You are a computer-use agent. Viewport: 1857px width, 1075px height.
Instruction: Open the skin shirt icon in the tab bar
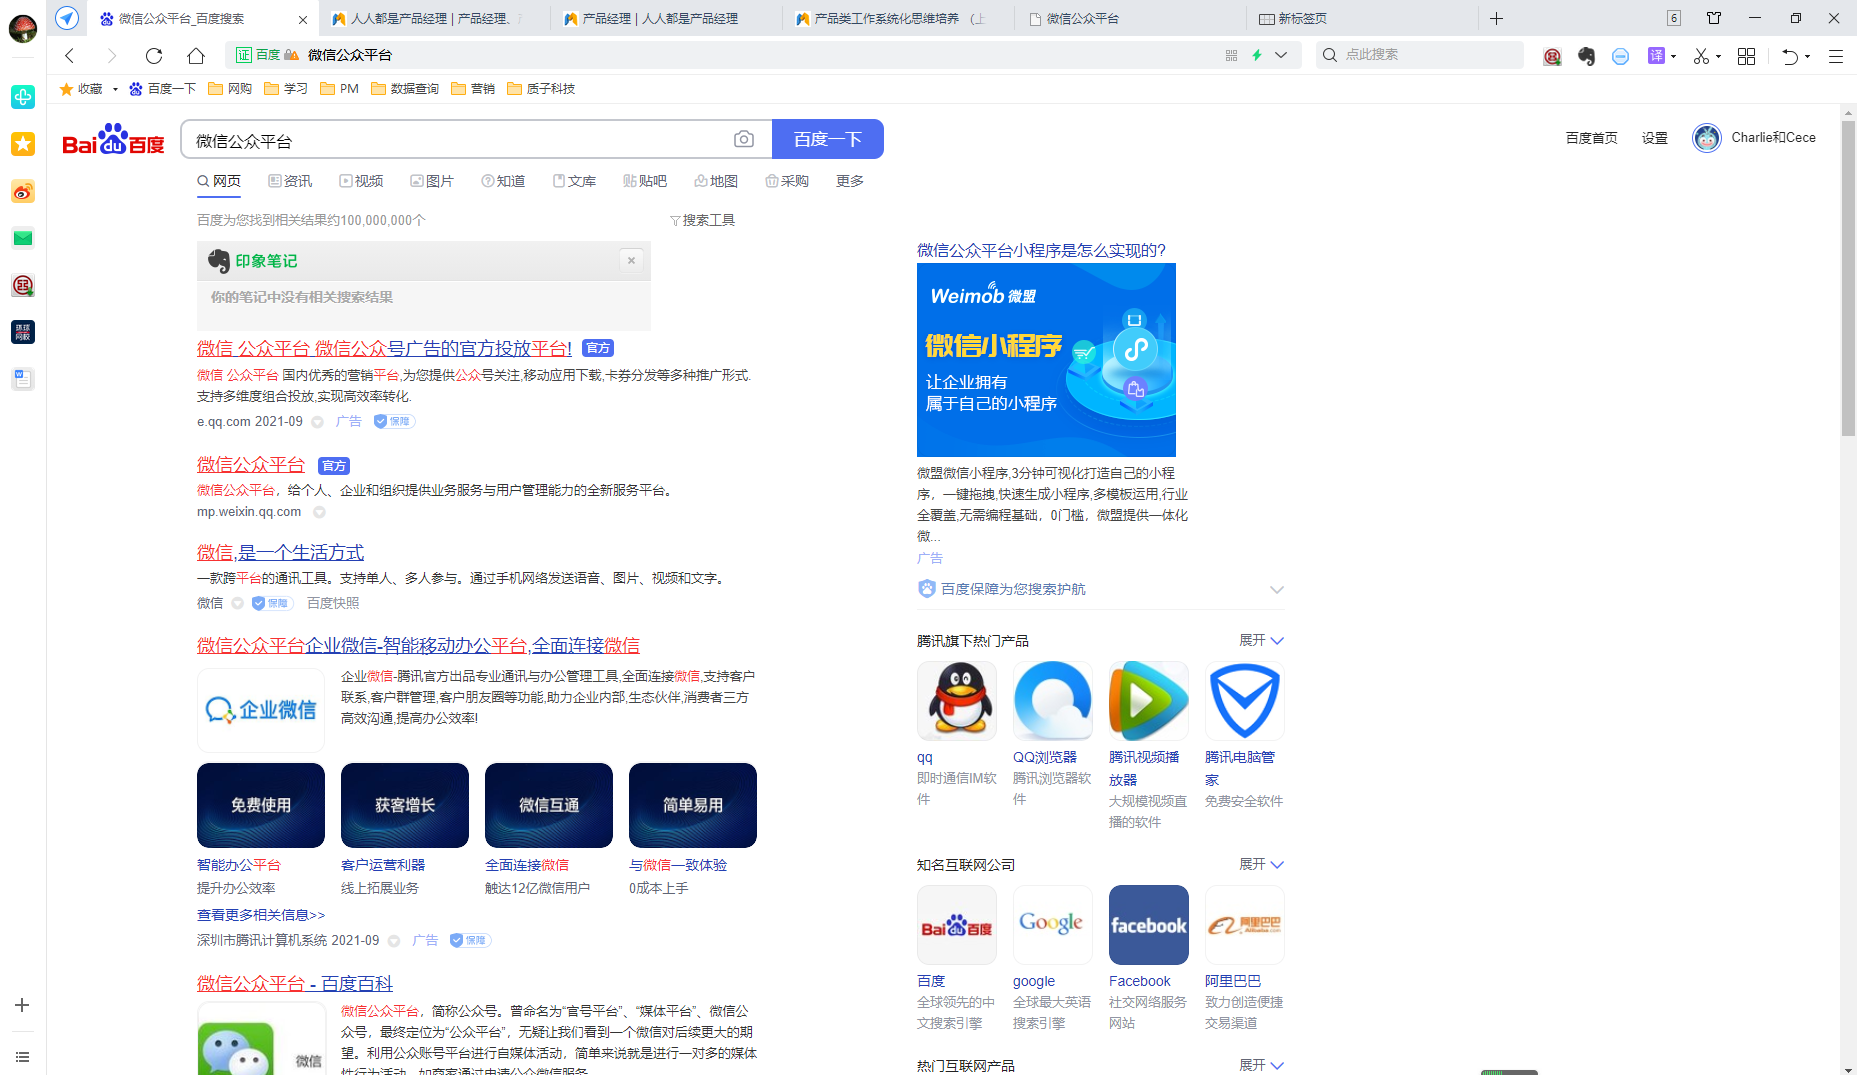point(1714,18)
